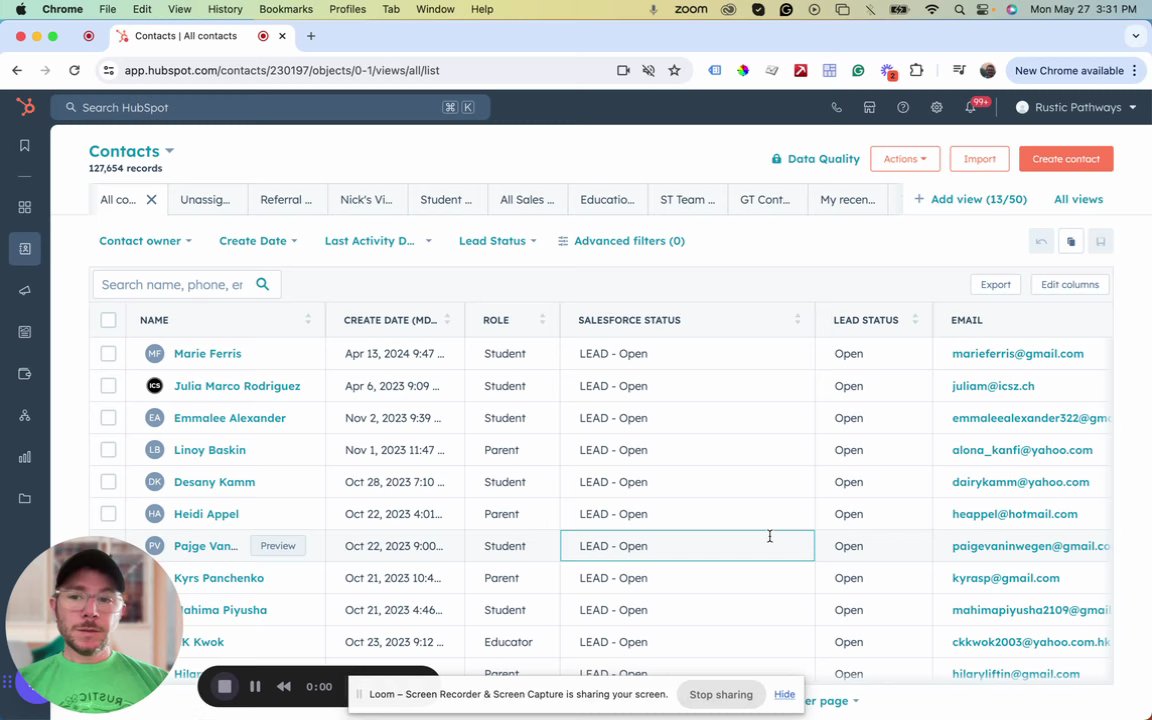Screen dimensions: 1152x720
Task: Toggle the select all contacts checkbox
Action: coord(108,320)
